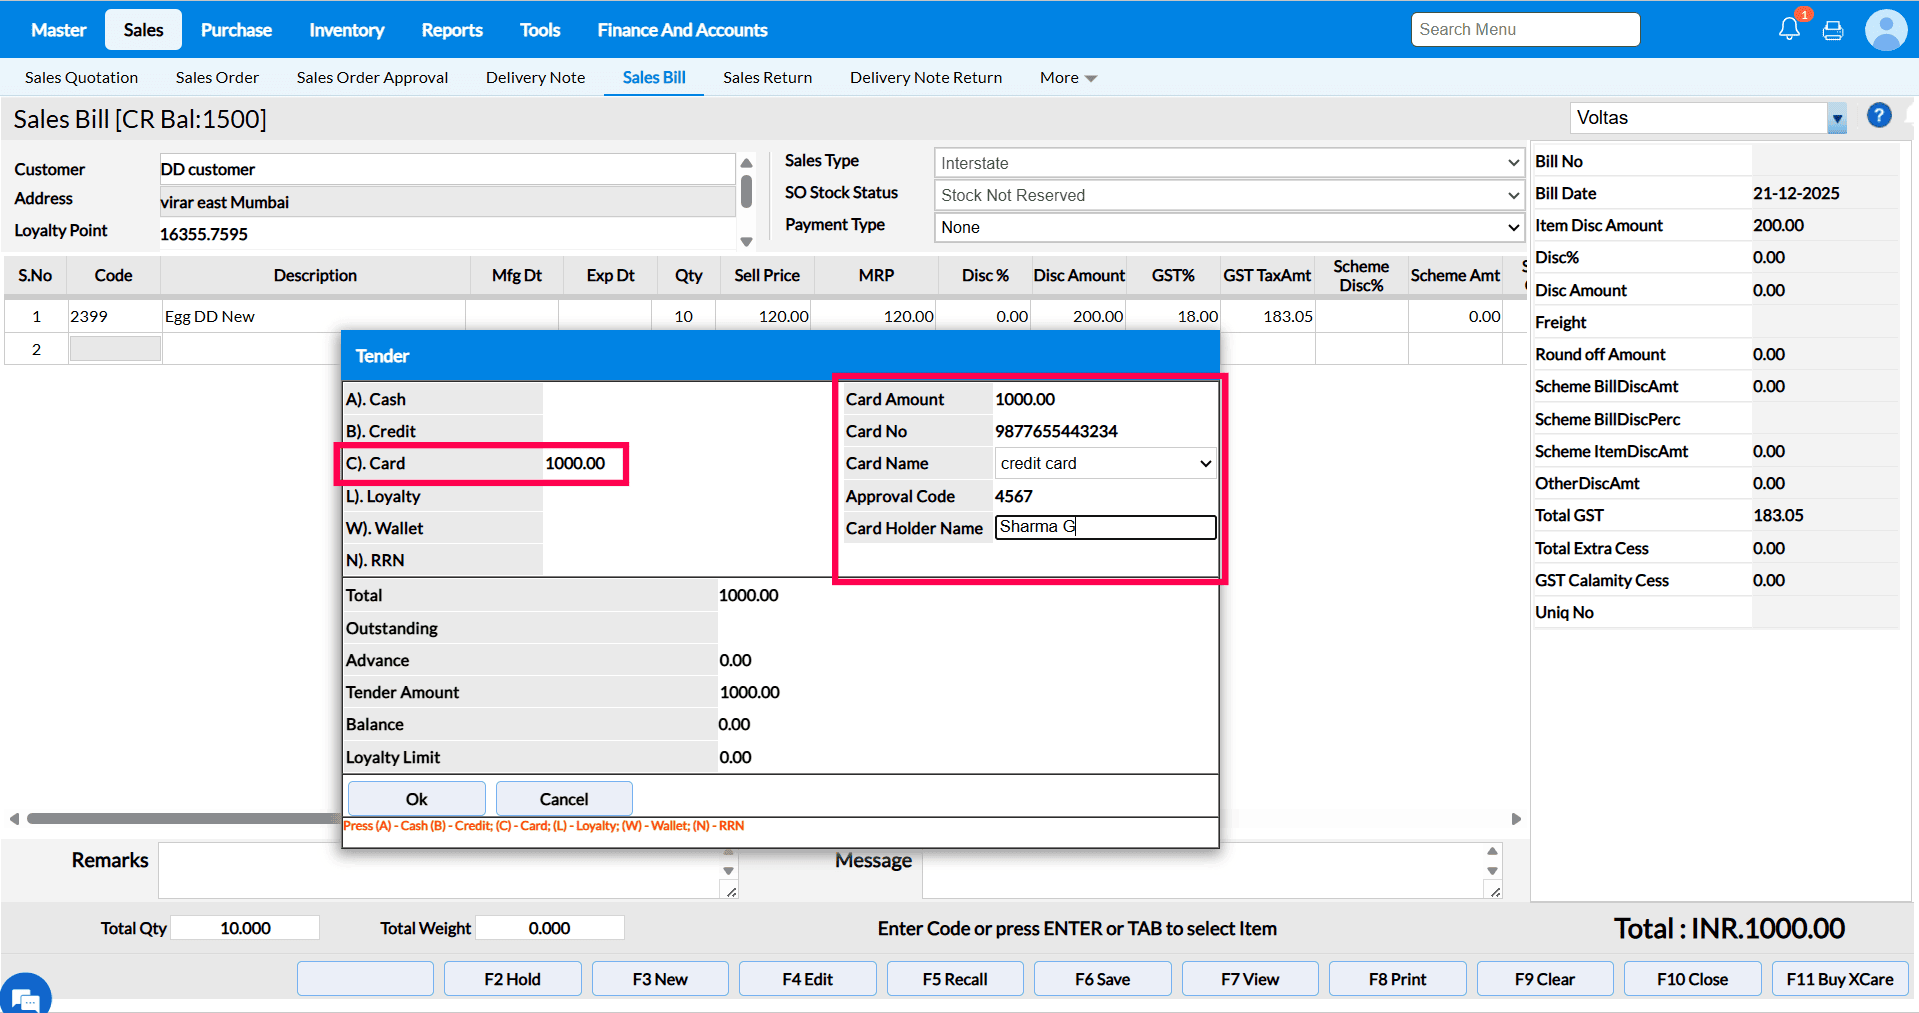Open the Finance And Accounts menu
1919x1013 pixels.
[x=682, y=30]
